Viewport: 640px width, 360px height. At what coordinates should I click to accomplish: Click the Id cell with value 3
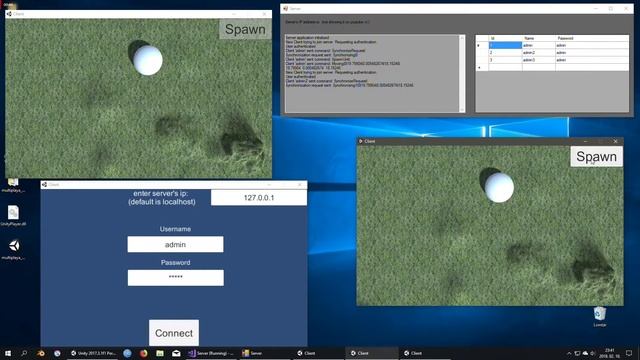[x=505, y=60]
